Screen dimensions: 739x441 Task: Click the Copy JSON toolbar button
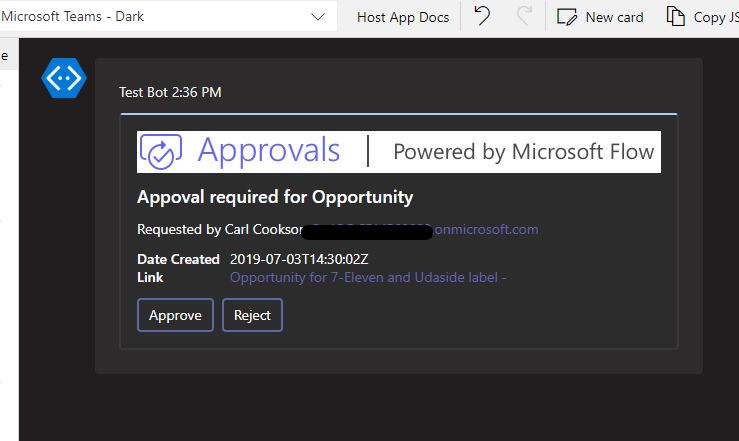point(702,17)
